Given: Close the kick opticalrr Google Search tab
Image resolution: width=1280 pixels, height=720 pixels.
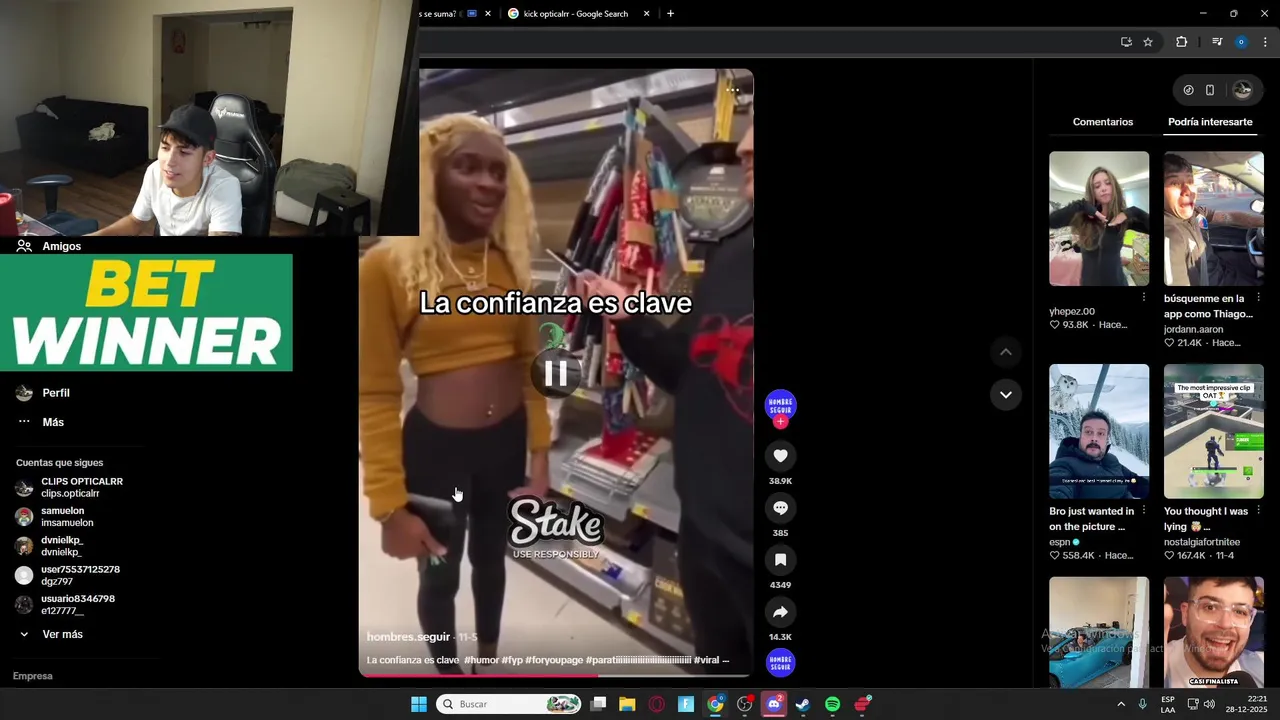Looking at the screenshot, I should pos(646,14).
